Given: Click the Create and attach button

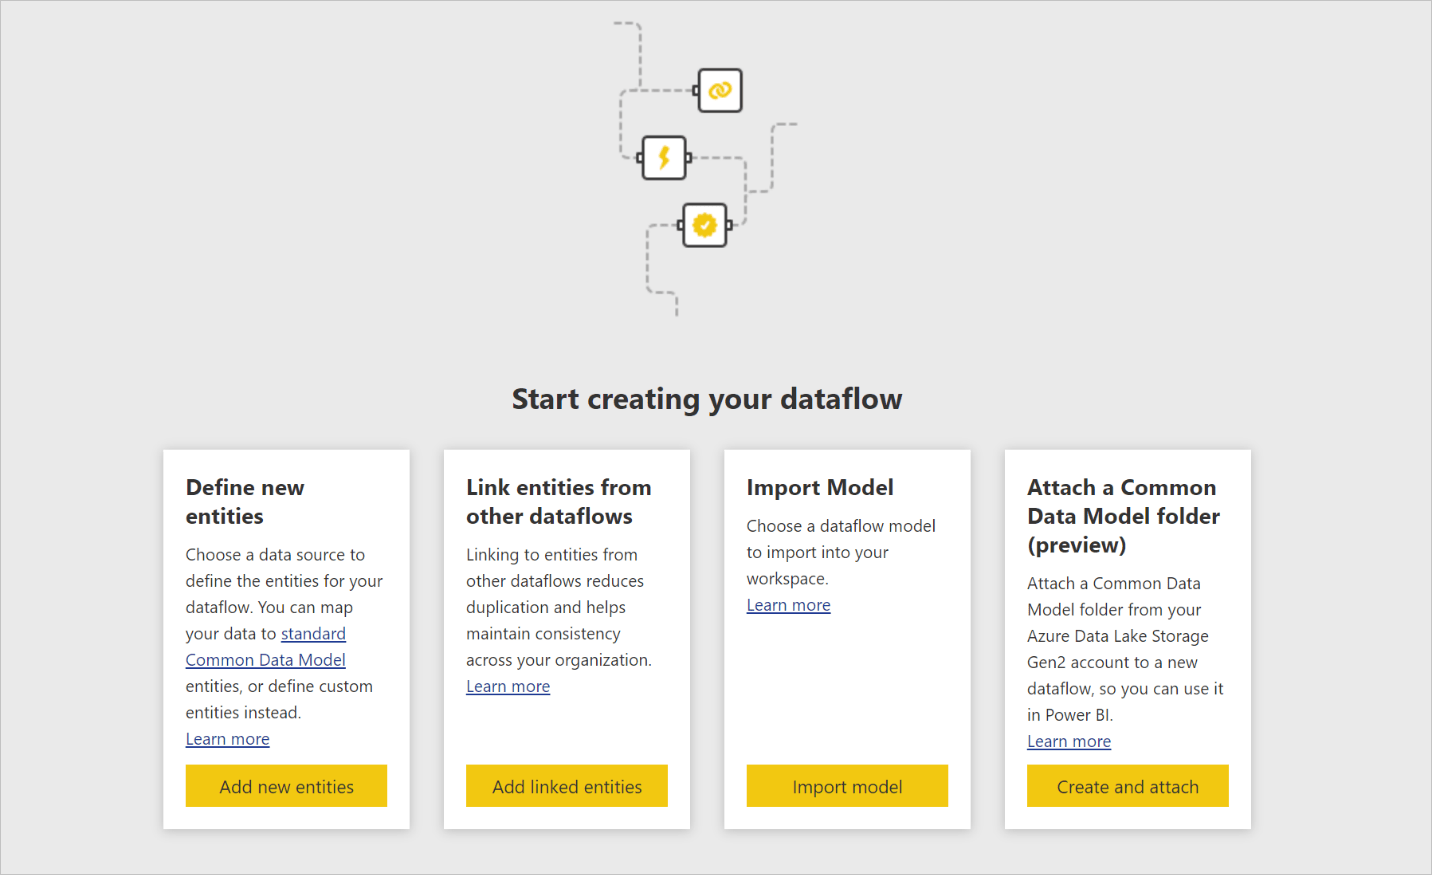Looking at the screenshot, I should pyautogui.click(x=1127, y=786).
